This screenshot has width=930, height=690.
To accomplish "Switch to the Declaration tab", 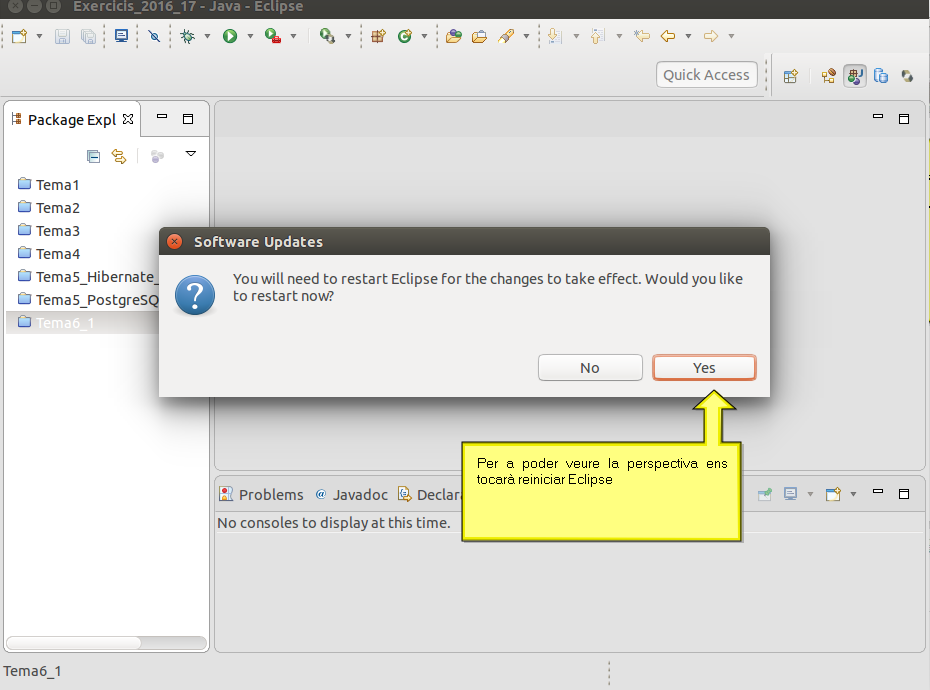I will (429, 494).
